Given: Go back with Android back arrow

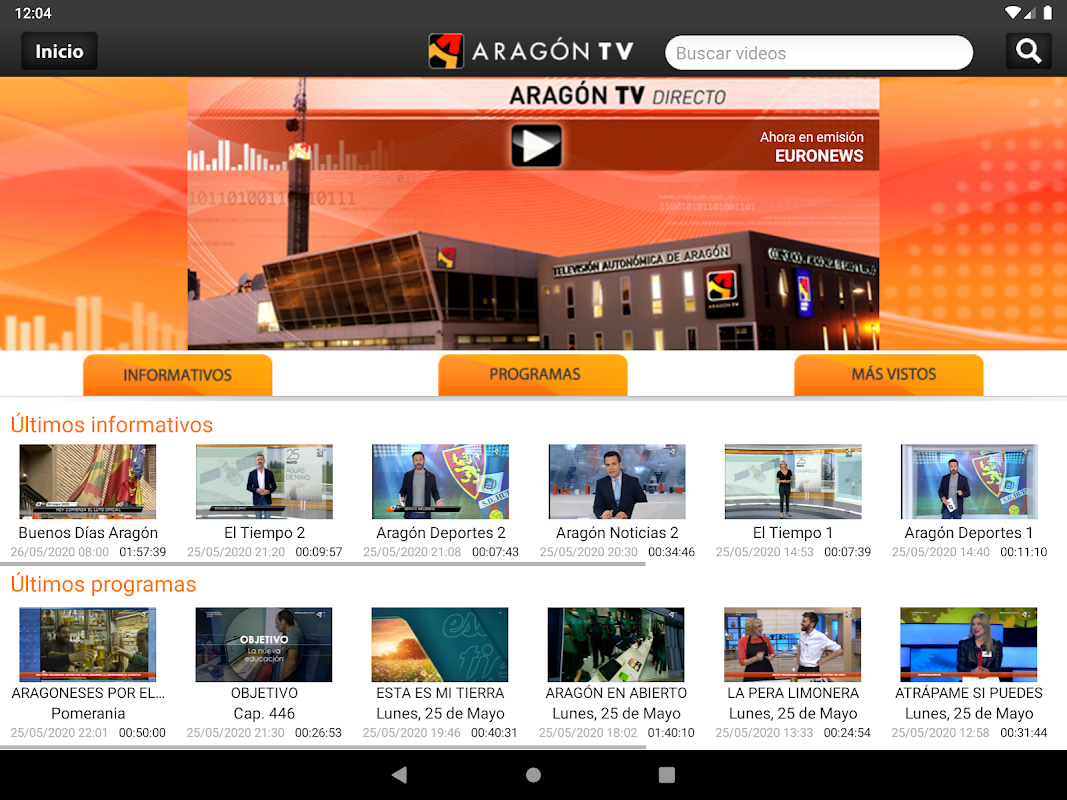Looking at the screenshot, I should tap(399, 774).
